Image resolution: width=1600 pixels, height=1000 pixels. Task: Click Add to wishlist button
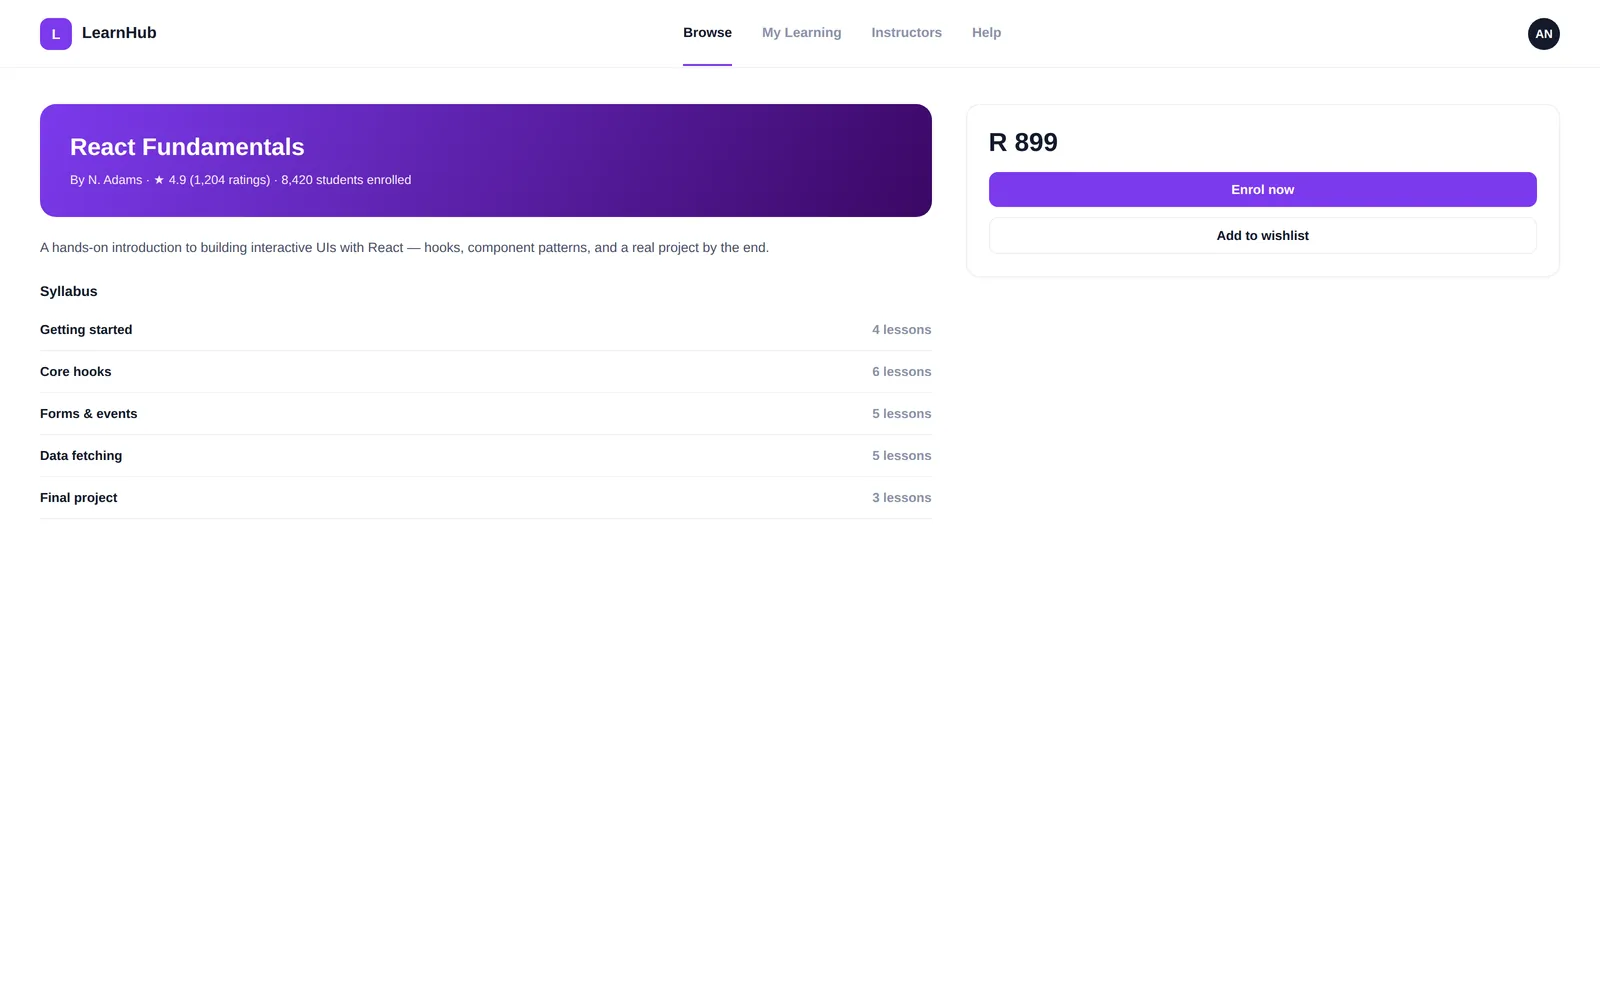coord(1262,235)
